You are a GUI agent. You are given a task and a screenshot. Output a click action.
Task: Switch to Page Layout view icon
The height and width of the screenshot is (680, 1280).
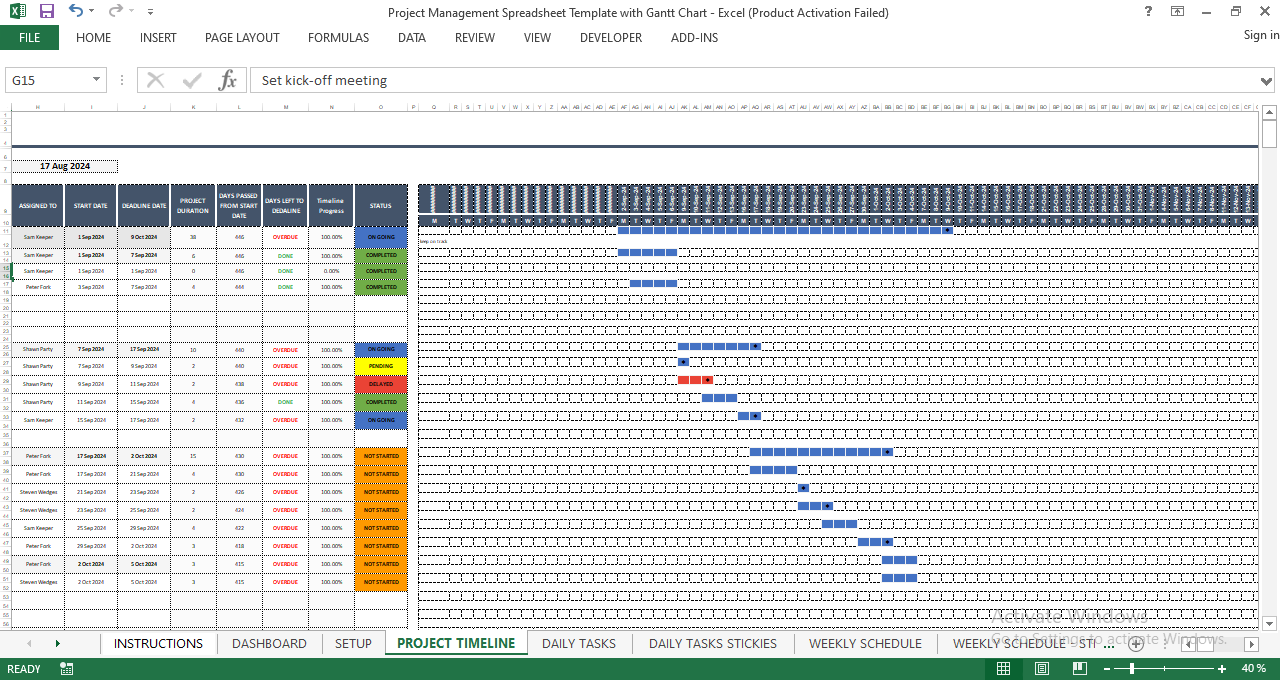click(x=1041, y=668)
